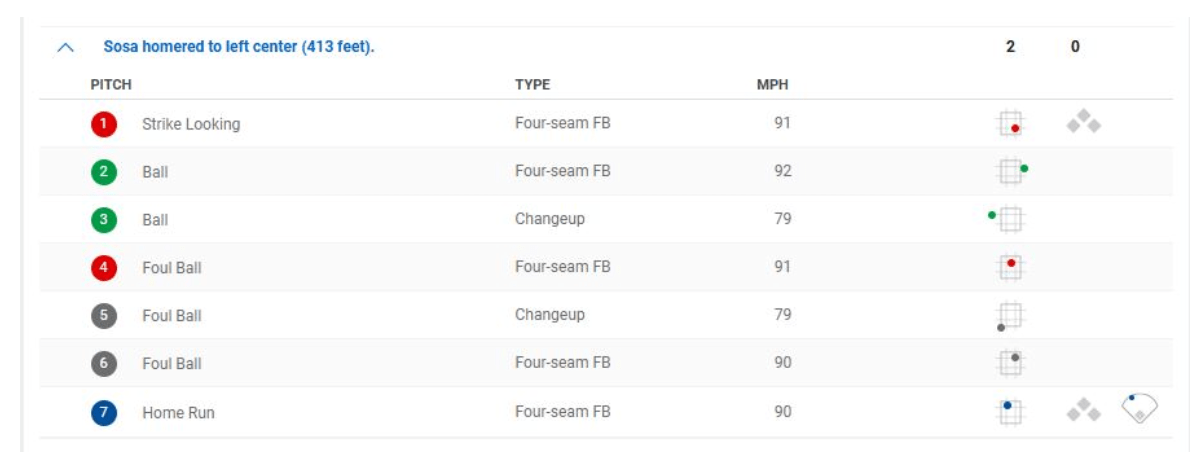The width and height of the screenshot is (1204, 458).
Task: Click the blue pitch 7 number badge
Action: click(104, 412)
